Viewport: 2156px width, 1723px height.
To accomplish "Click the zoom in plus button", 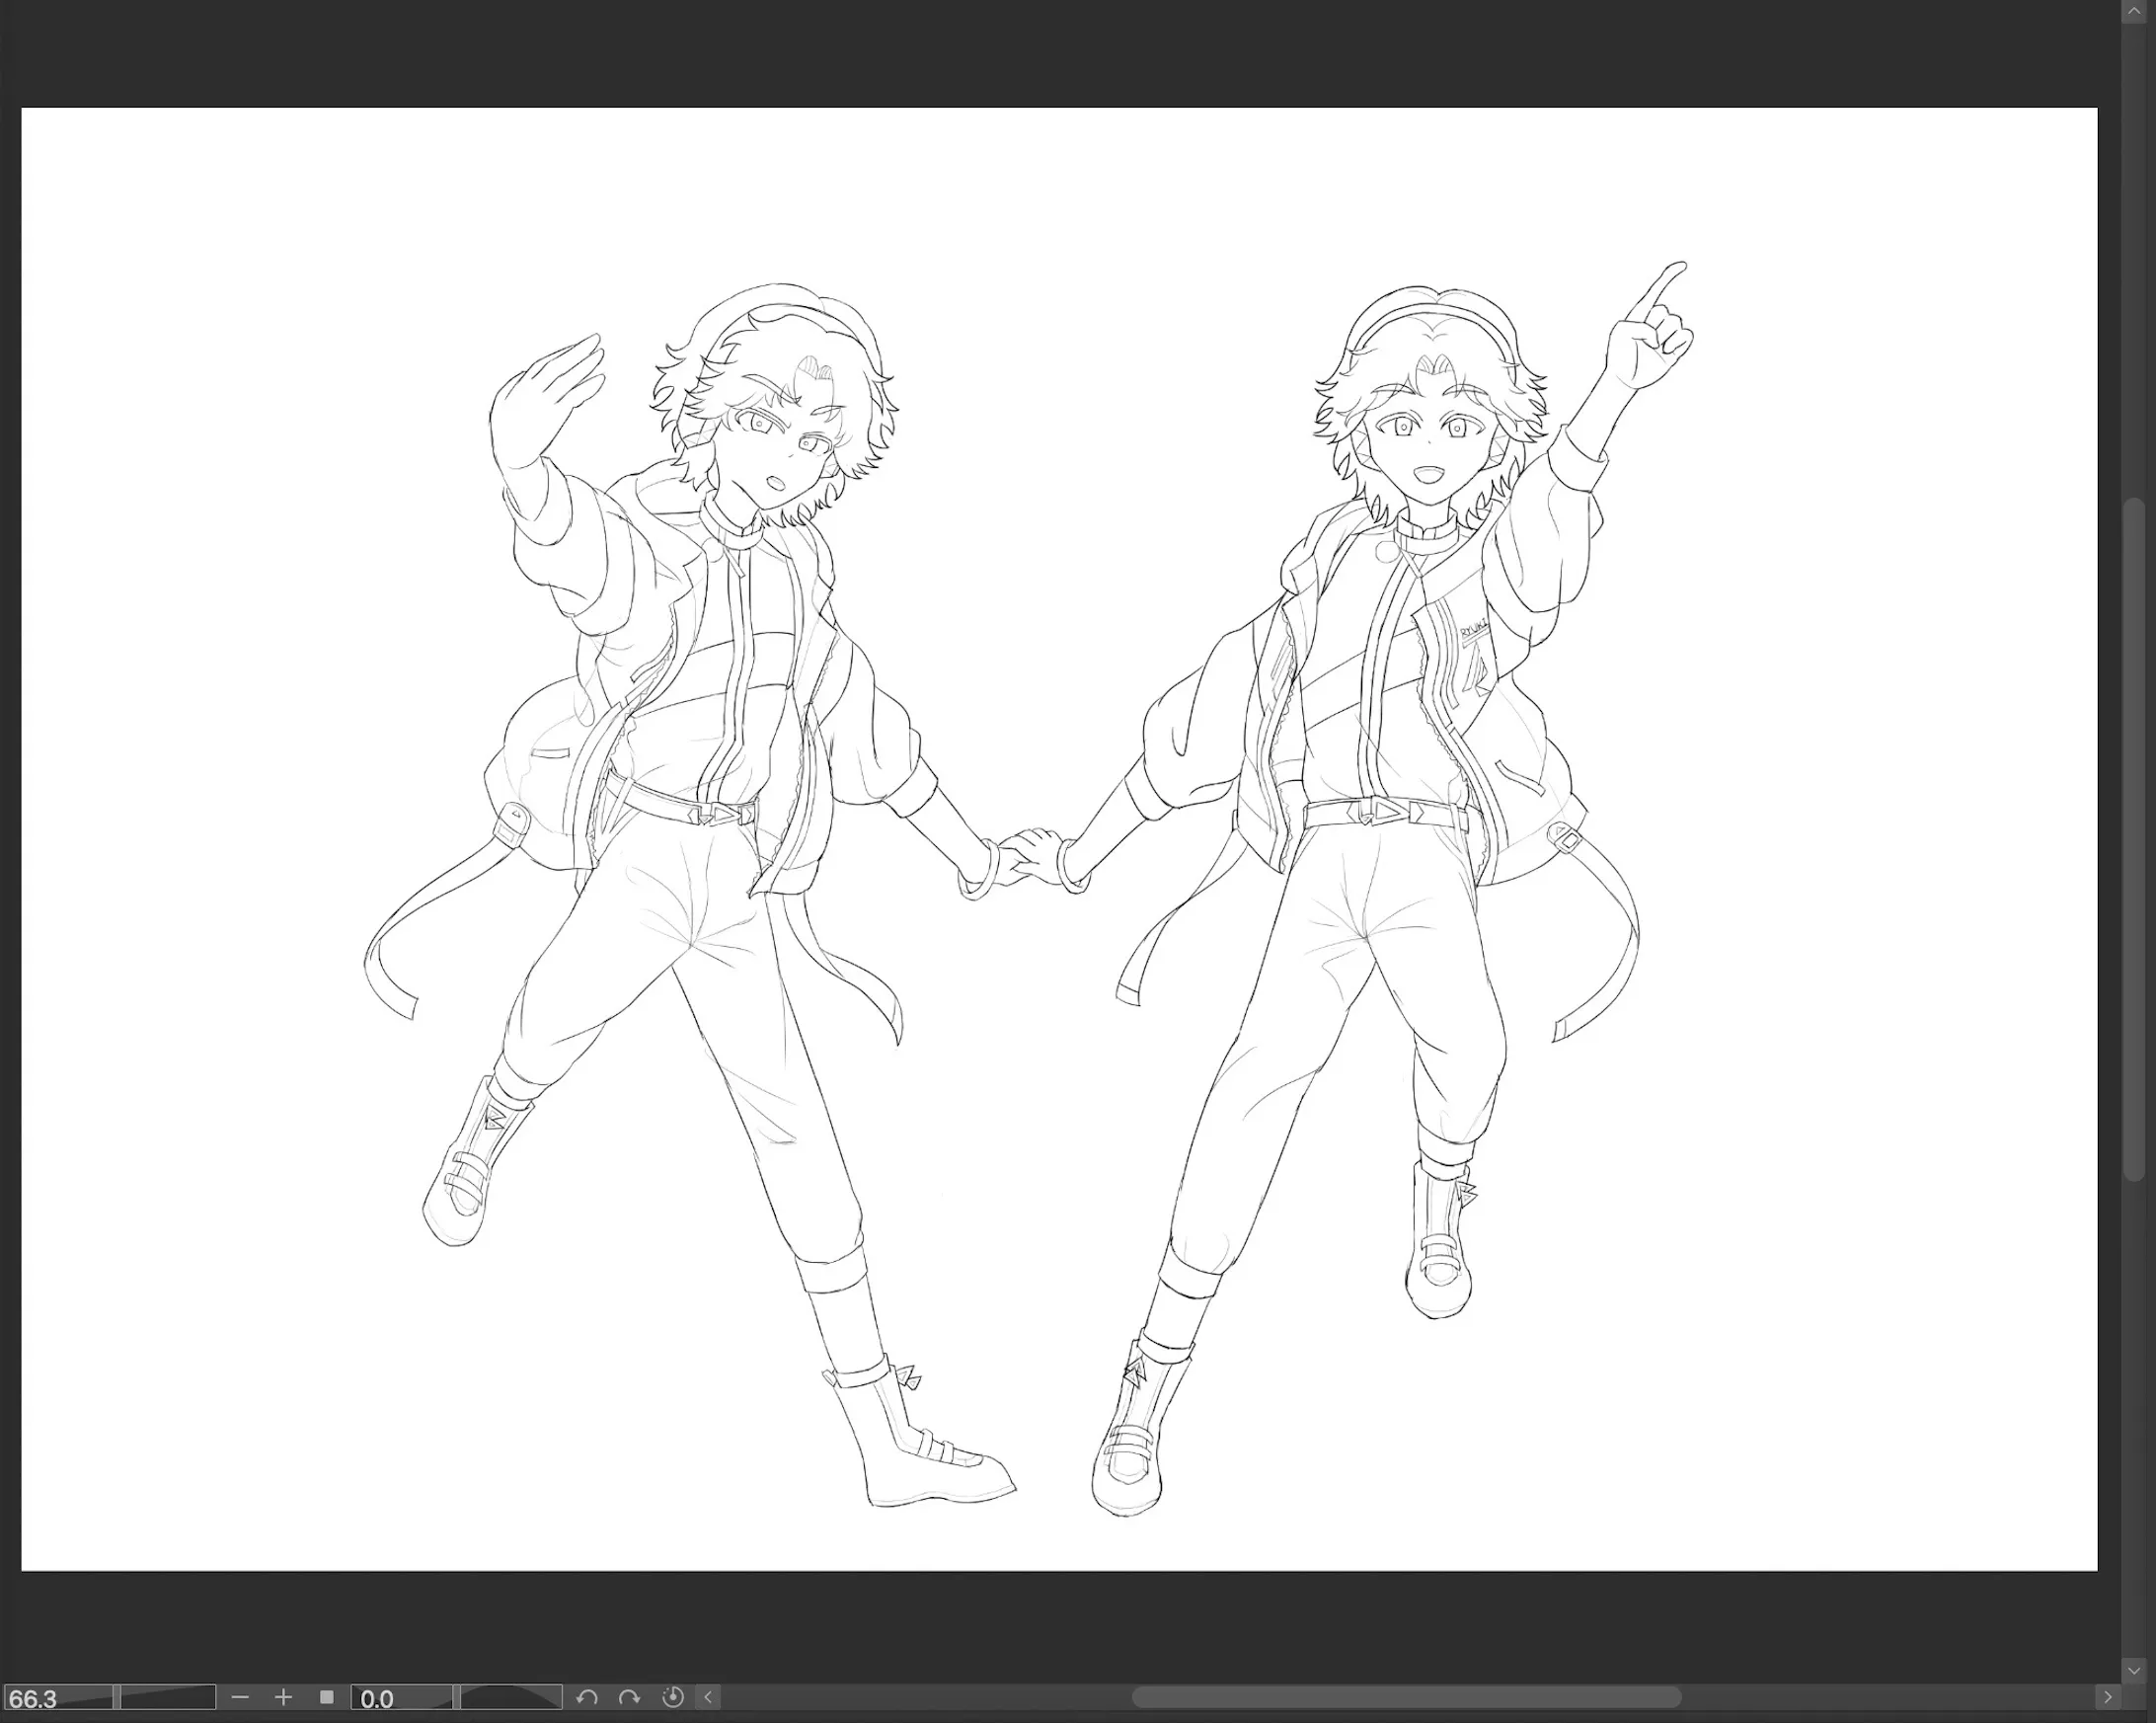I will pos(283,1697).
